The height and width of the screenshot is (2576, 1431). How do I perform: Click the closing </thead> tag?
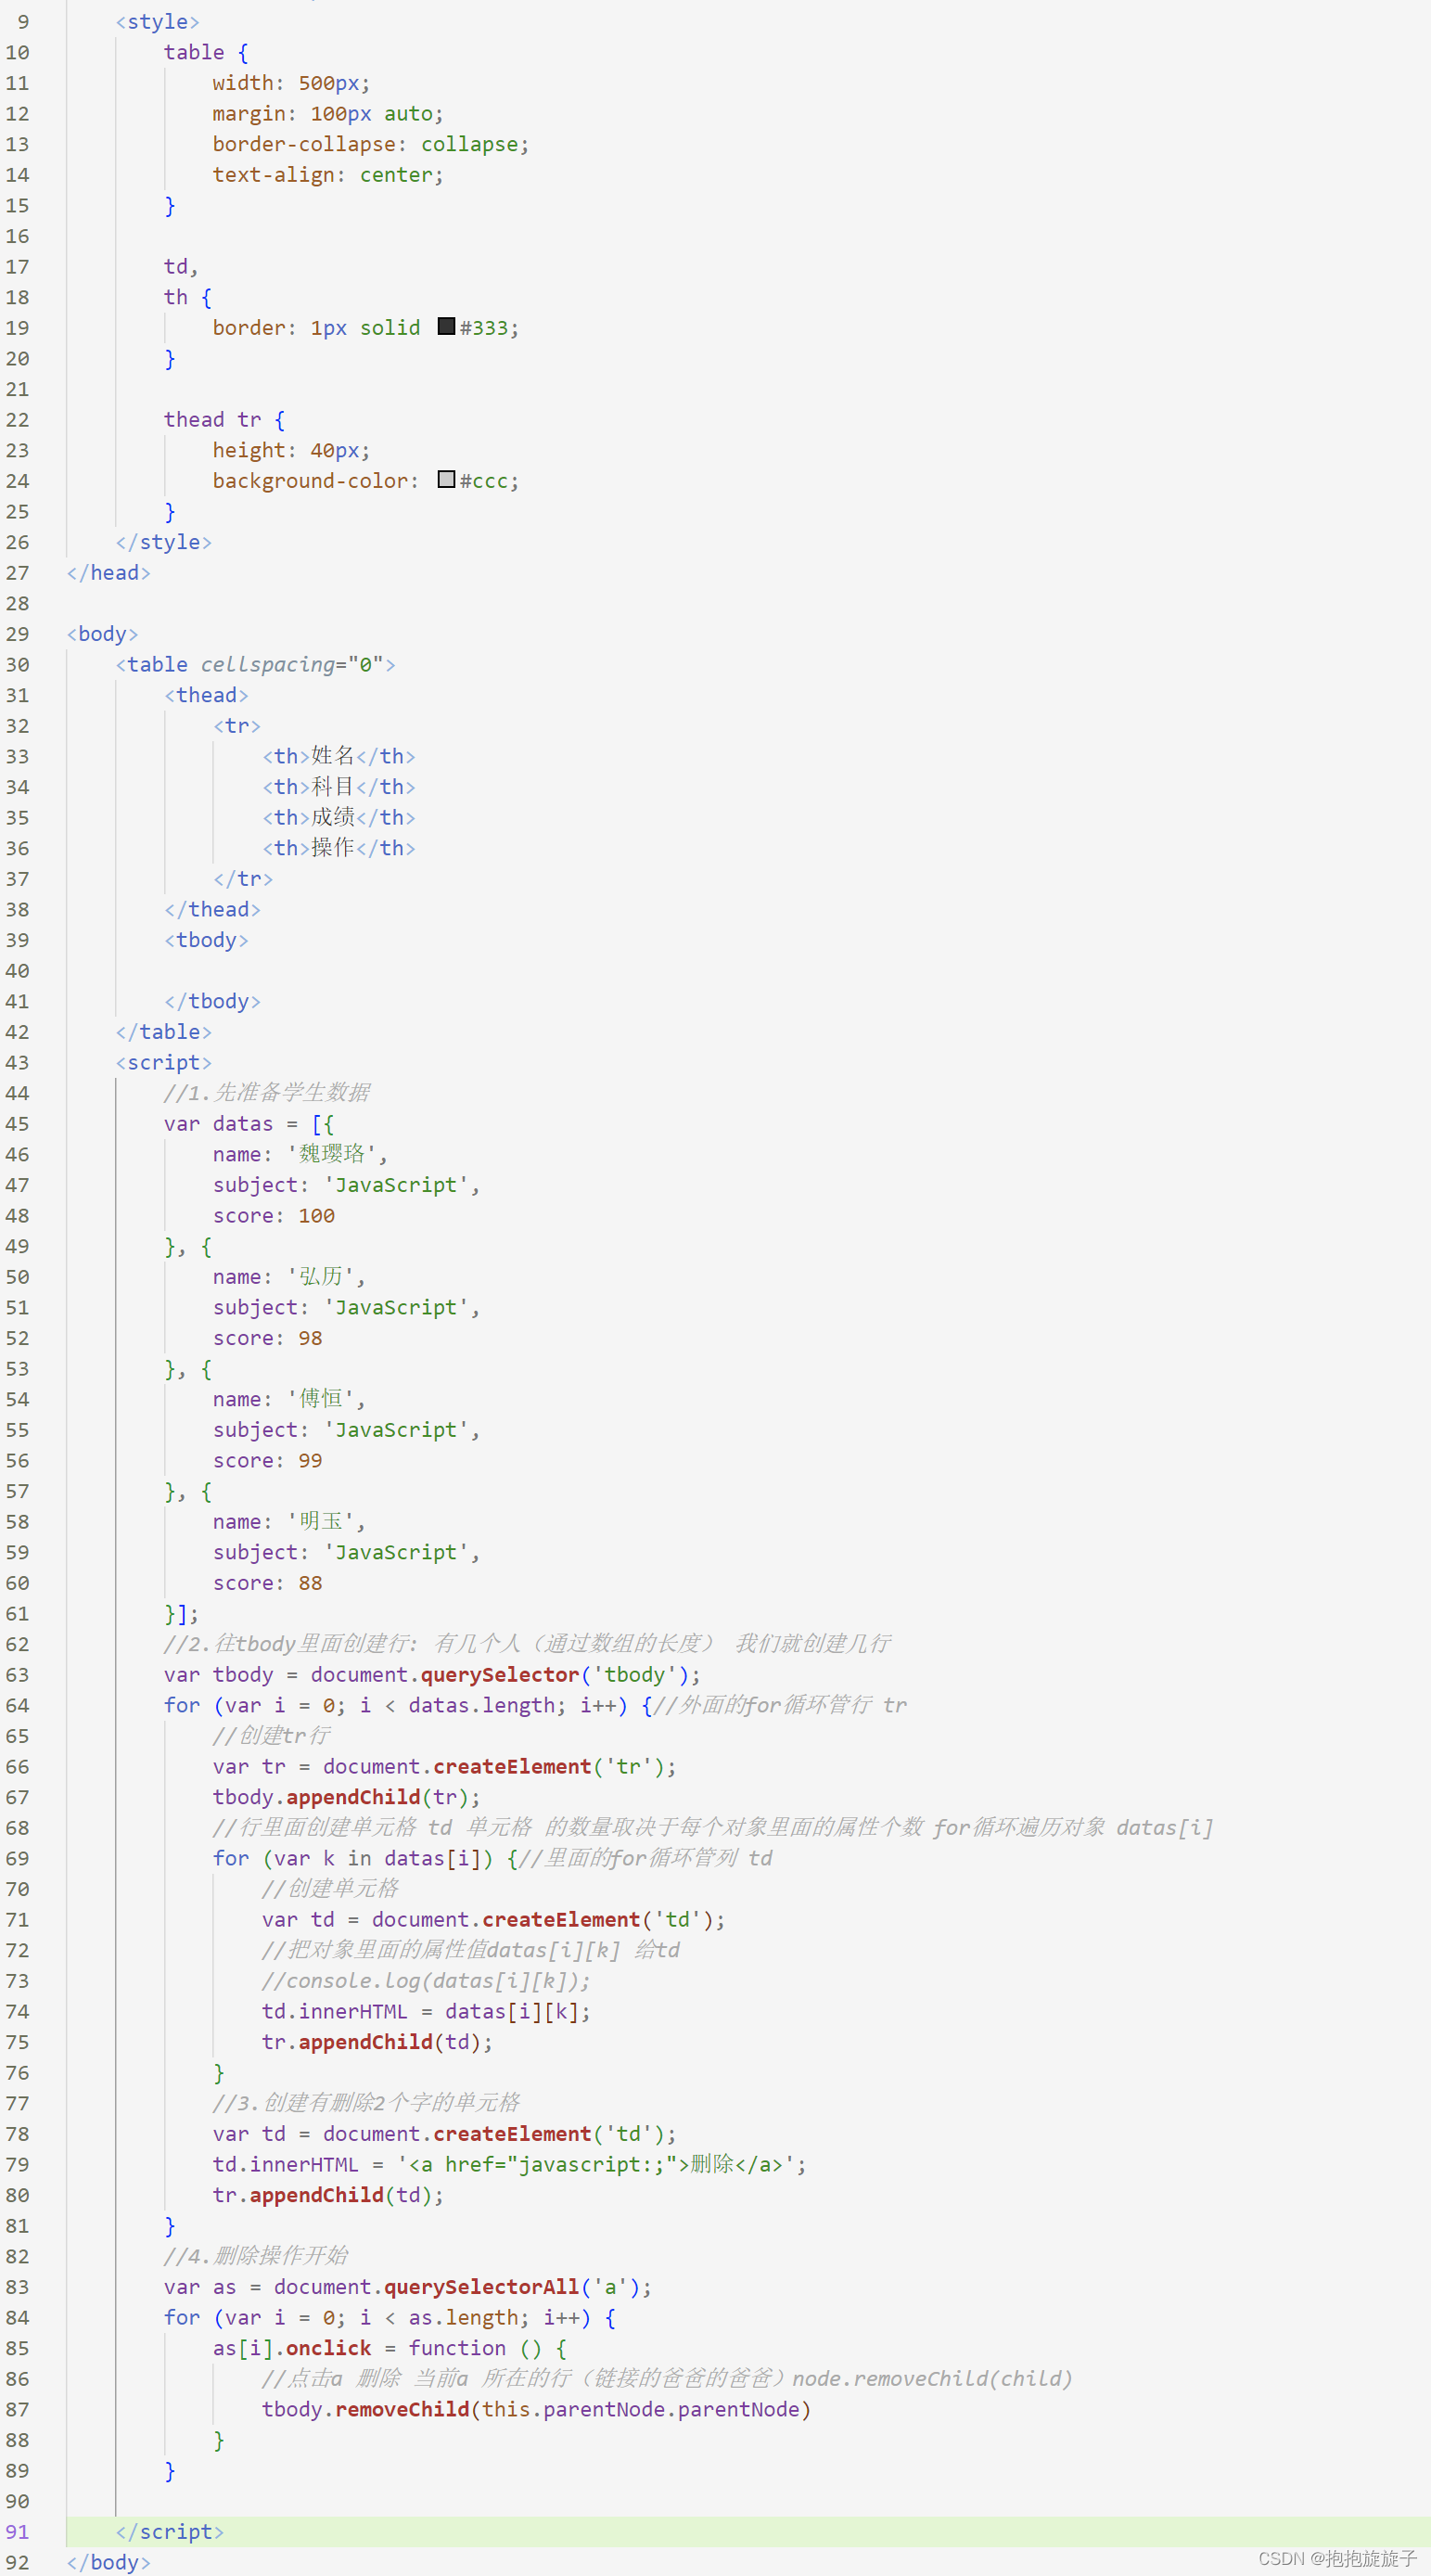tap(212, 909)
